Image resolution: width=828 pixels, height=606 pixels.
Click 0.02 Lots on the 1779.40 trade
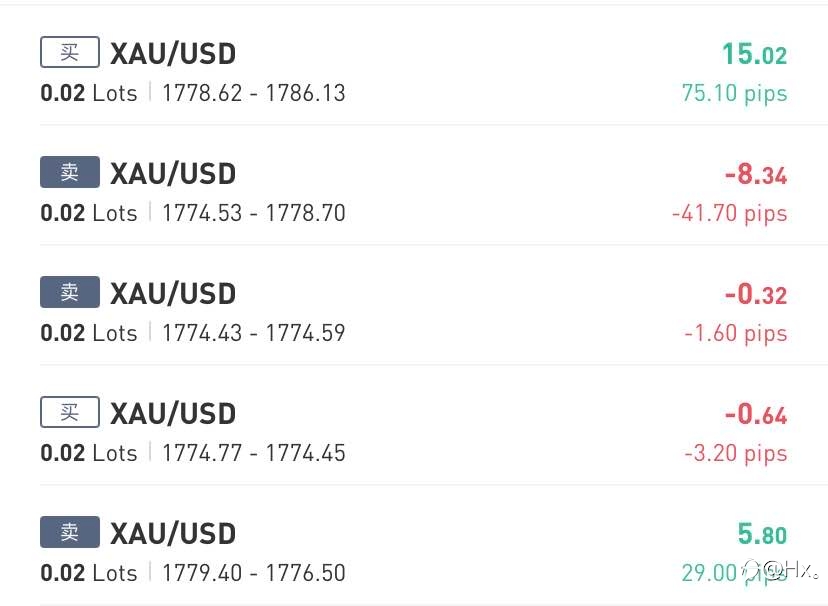tap(89, 573)
